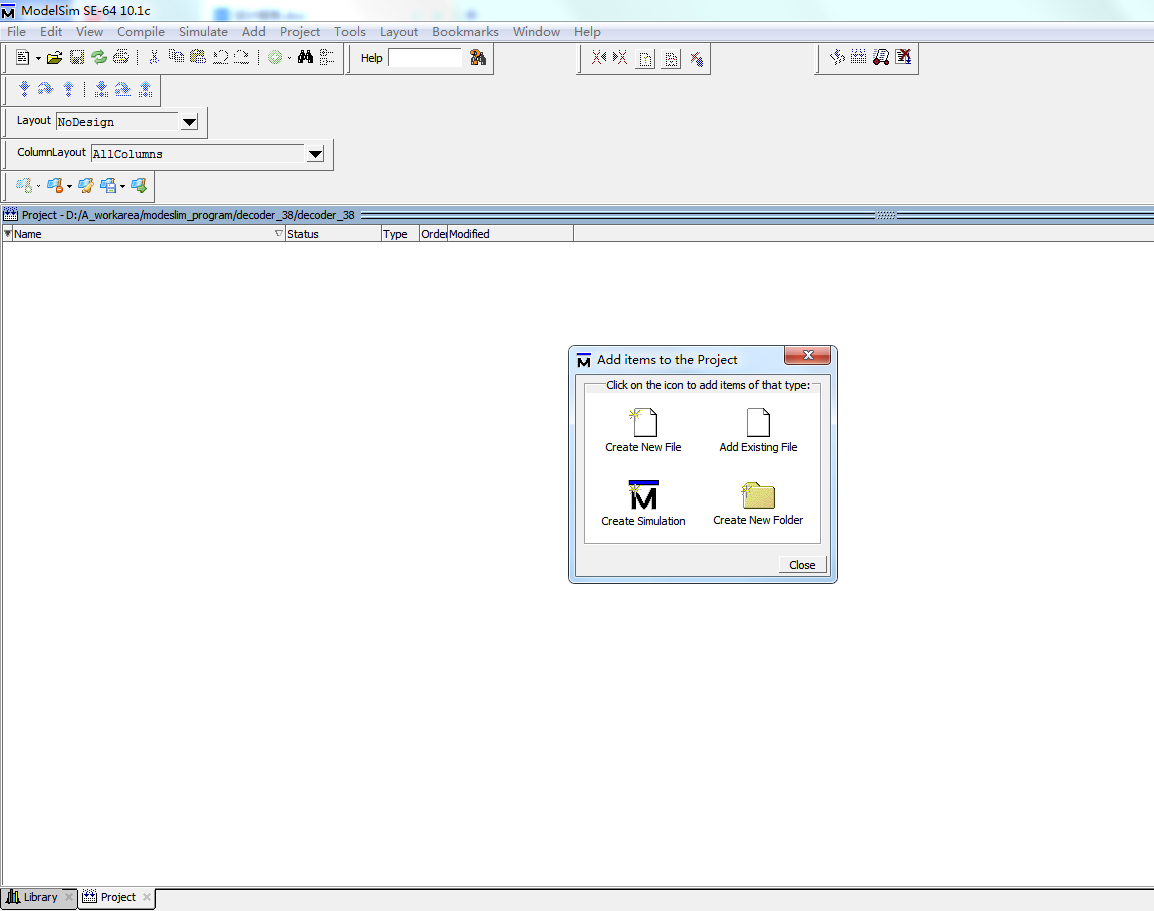The image size is (1154, 911).
Task: Open the File menu
Action: coord(16,32)
